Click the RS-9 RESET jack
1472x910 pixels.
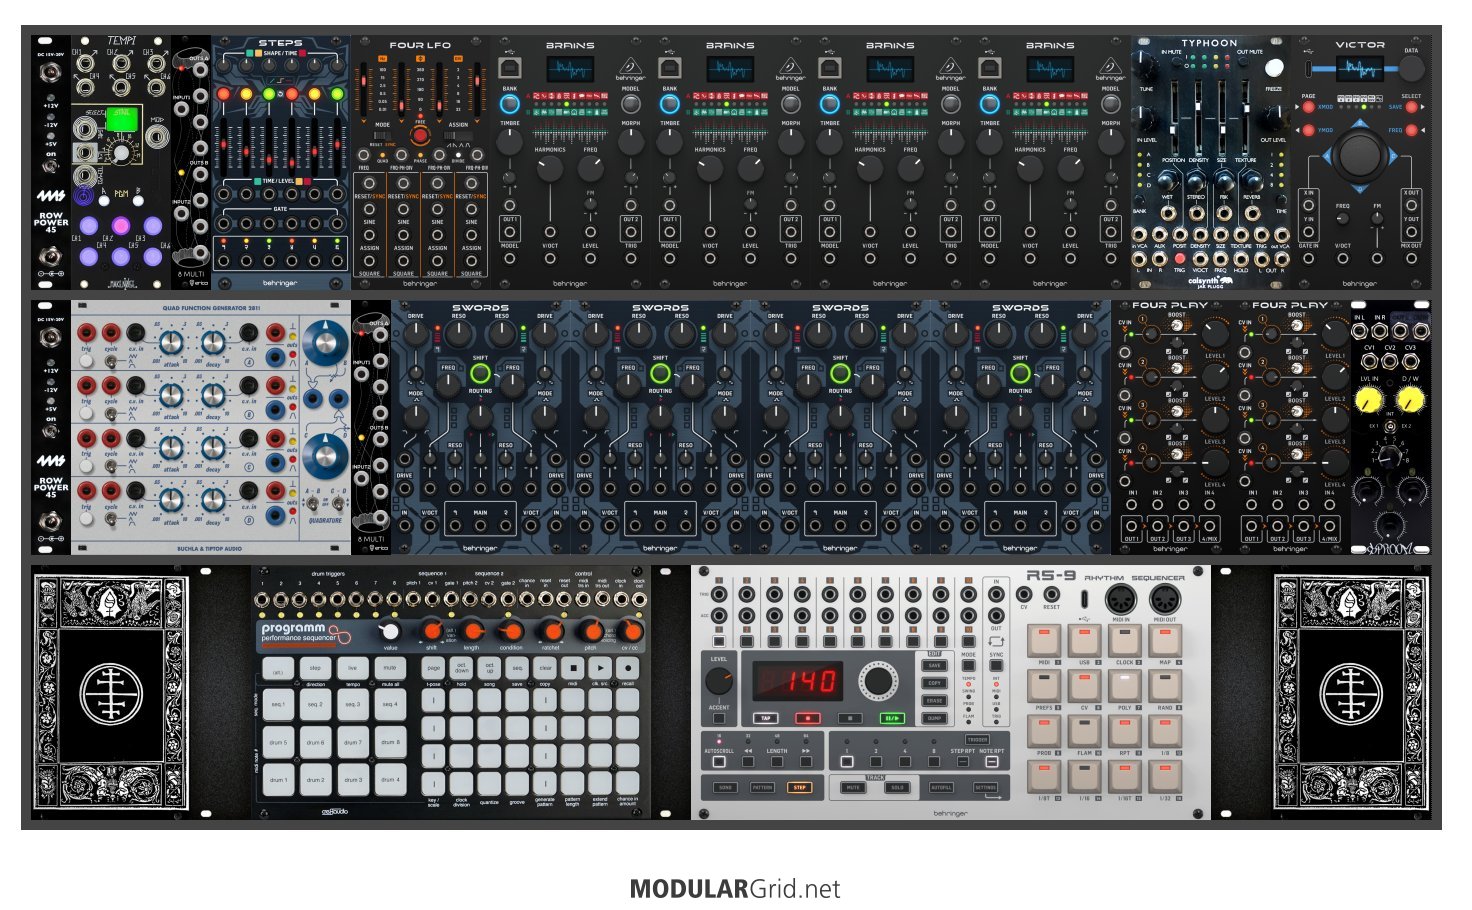(1051, 595)
